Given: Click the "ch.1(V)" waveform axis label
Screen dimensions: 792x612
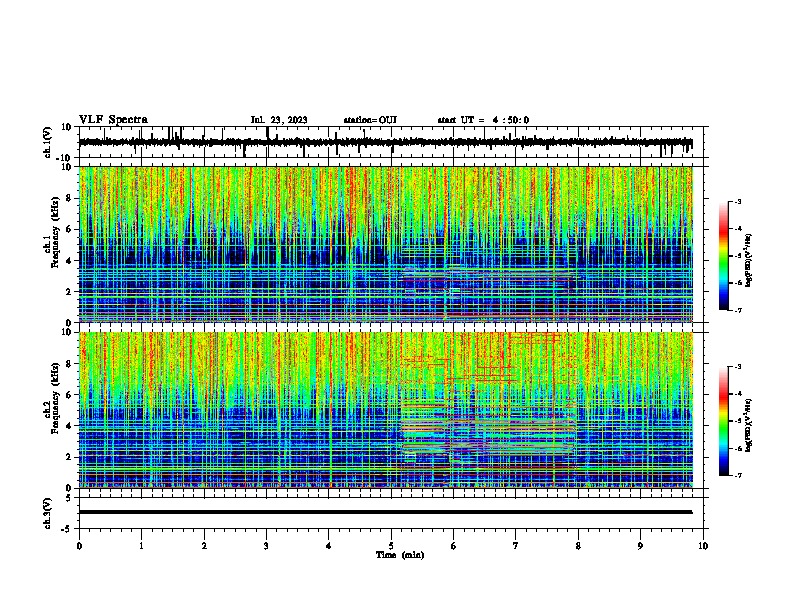Looking at the screenshot, I should tap(48, 142).
